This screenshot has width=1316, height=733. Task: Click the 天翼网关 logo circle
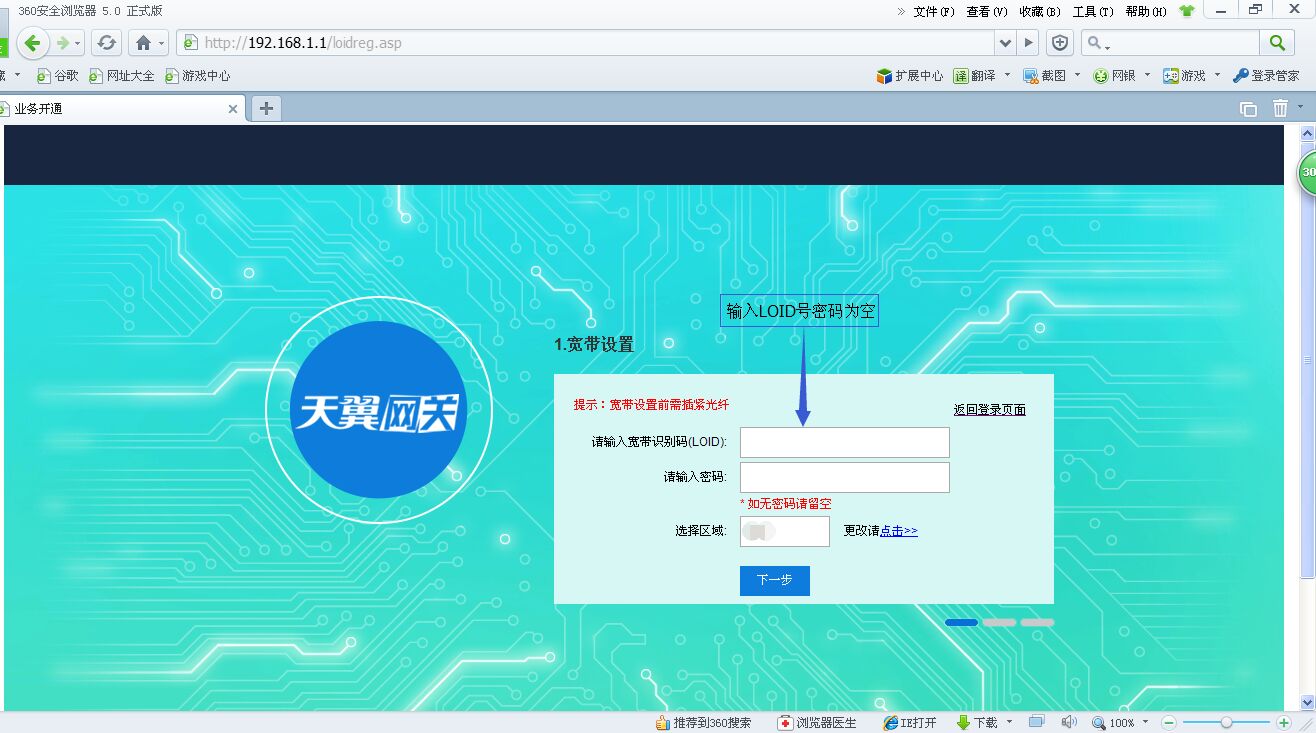[x=378, y=410]
